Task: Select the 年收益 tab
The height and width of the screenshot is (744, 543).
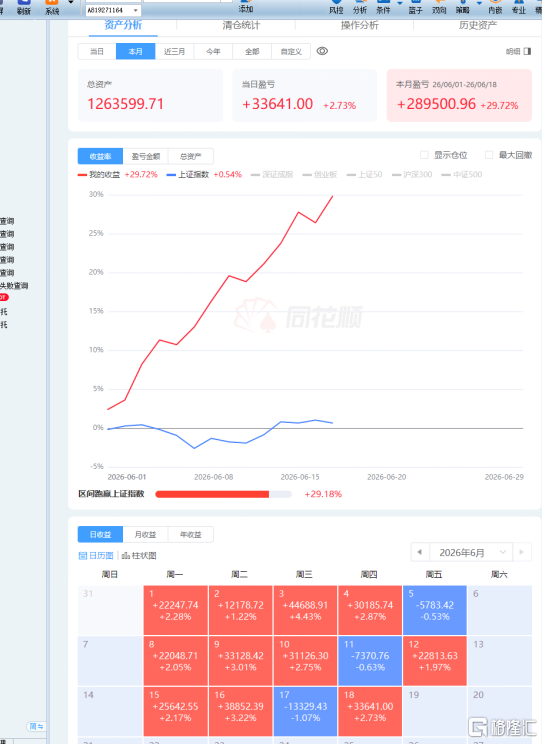Action: [190, 534]
